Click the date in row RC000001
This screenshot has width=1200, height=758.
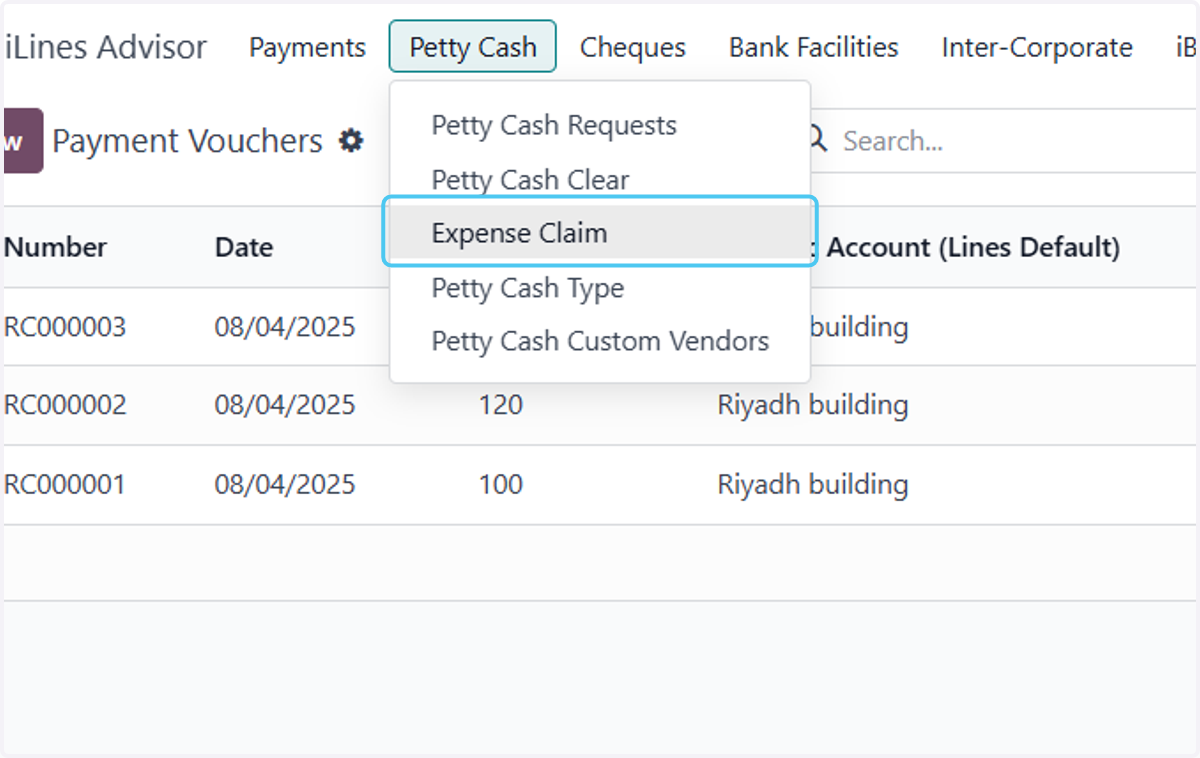point(285,485)
